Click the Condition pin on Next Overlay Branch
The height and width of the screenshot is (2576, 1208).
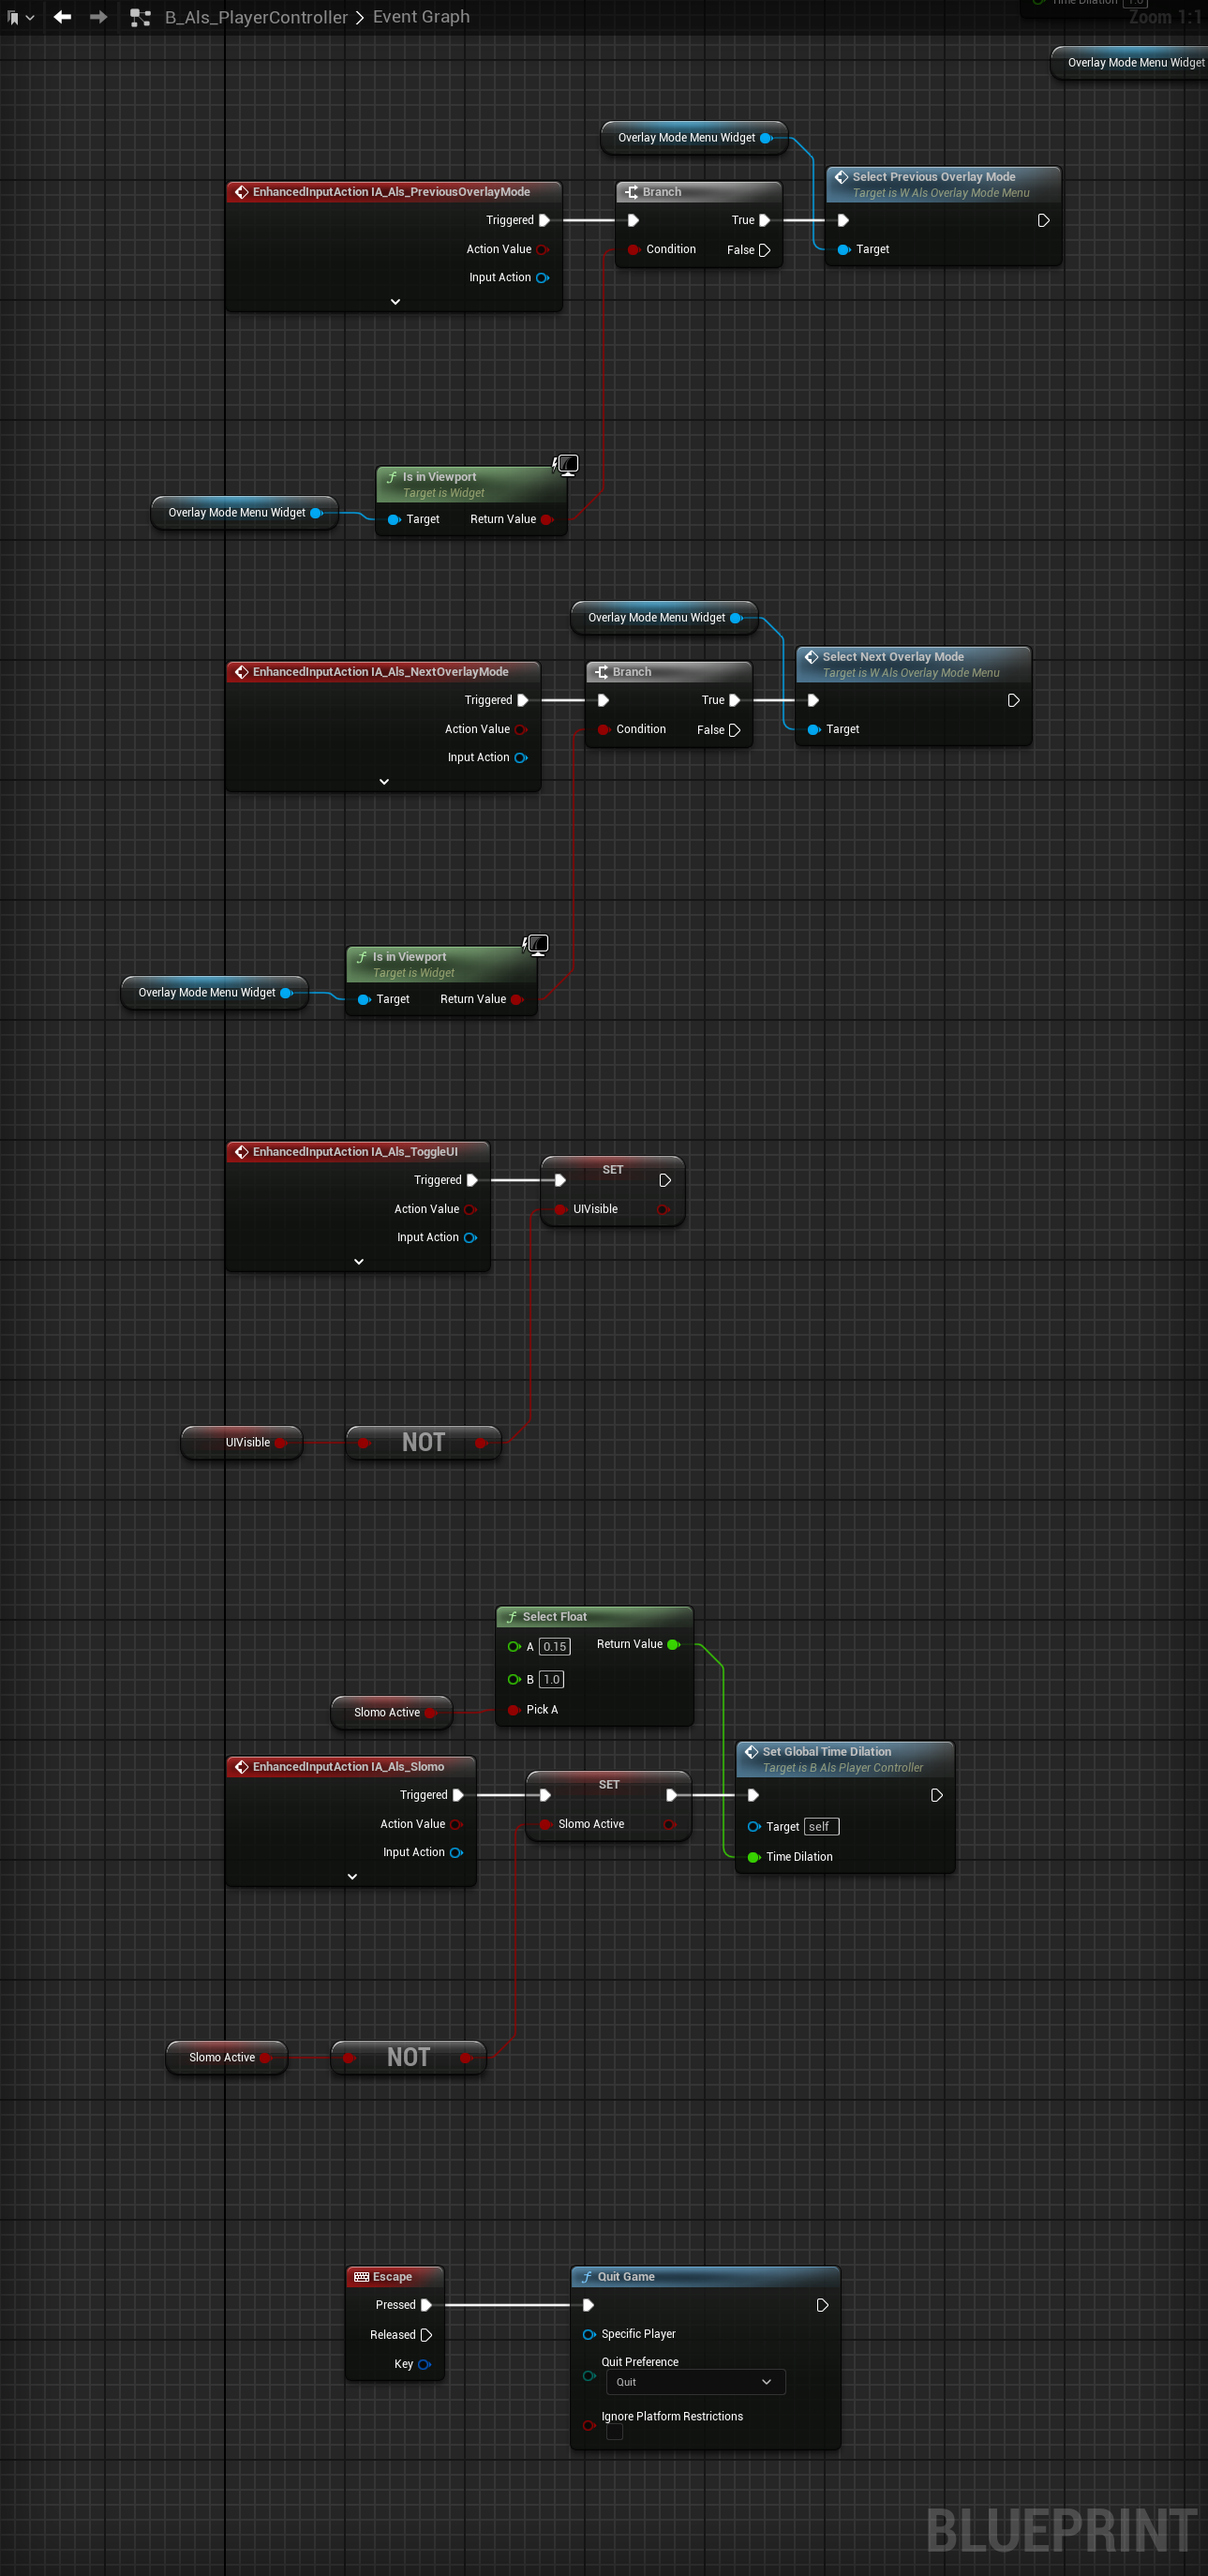click(603, 729)
